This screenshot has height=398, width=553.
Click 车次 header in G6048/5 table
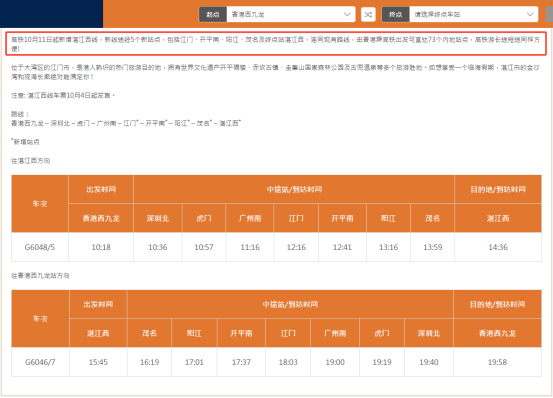click(40, 204)
